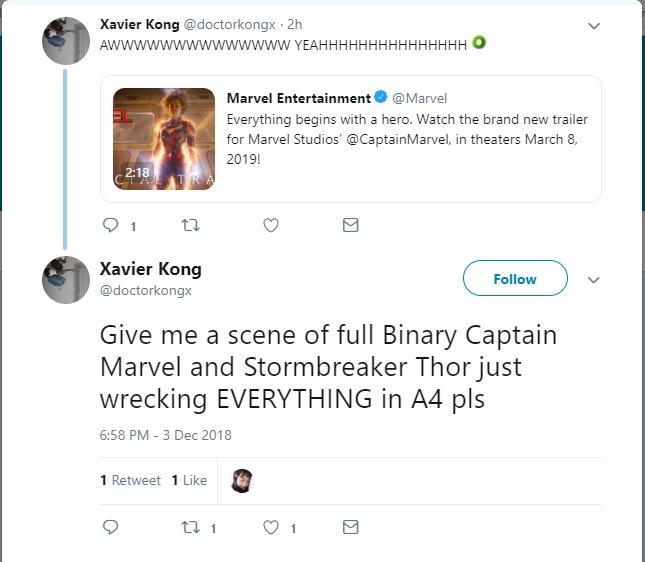The height and width of the screenshot is (562, 645).
Task: View the 1 Like list
Action: coord(189,480)
